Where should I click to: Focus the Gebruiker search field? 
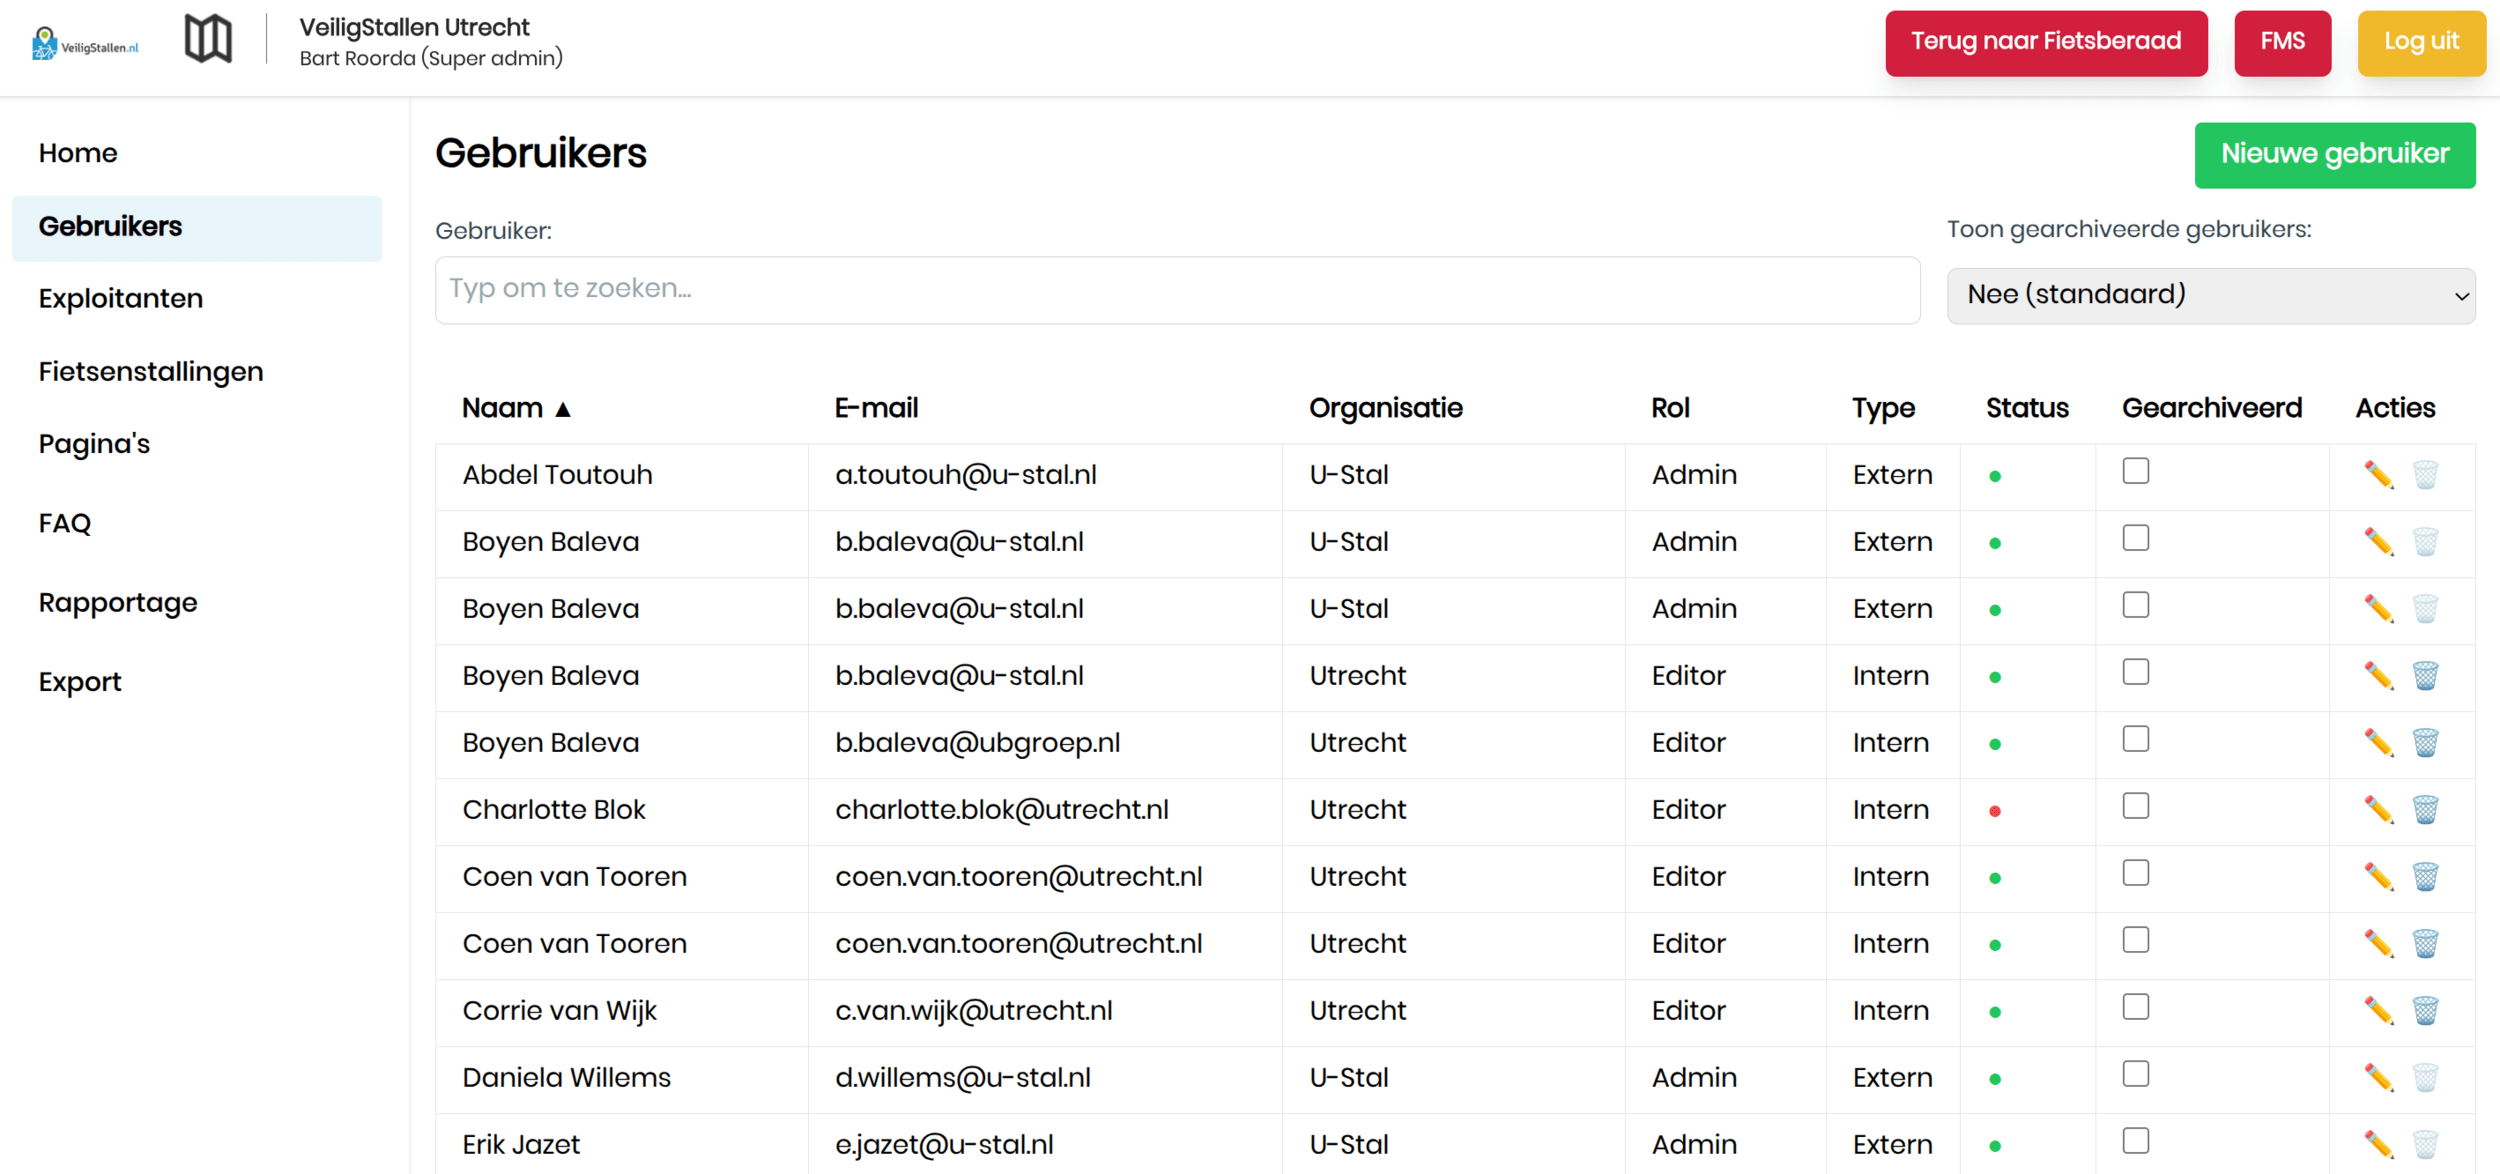pos(1176,289)
